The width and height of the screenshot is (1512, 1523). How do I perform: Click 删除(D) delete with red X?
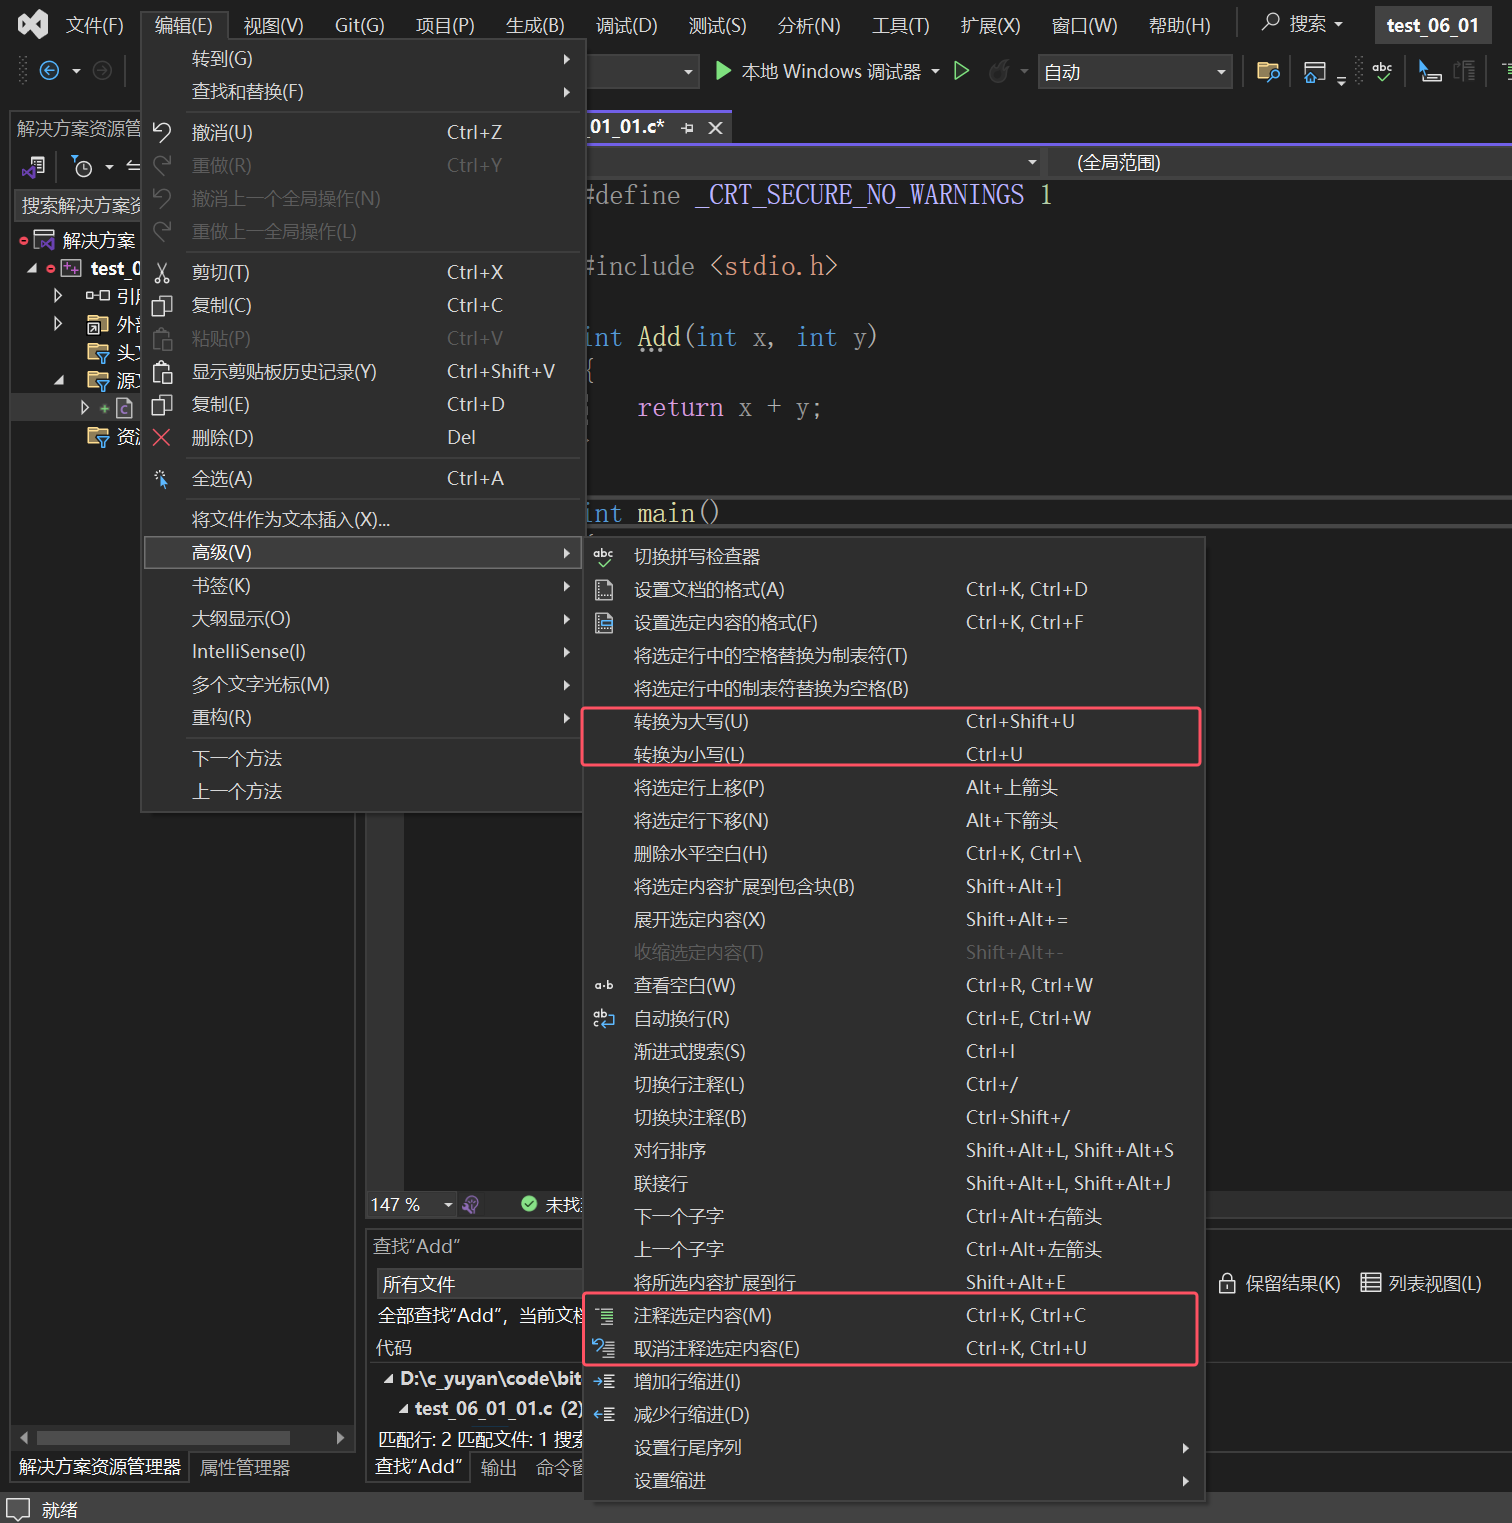(362, 437)
